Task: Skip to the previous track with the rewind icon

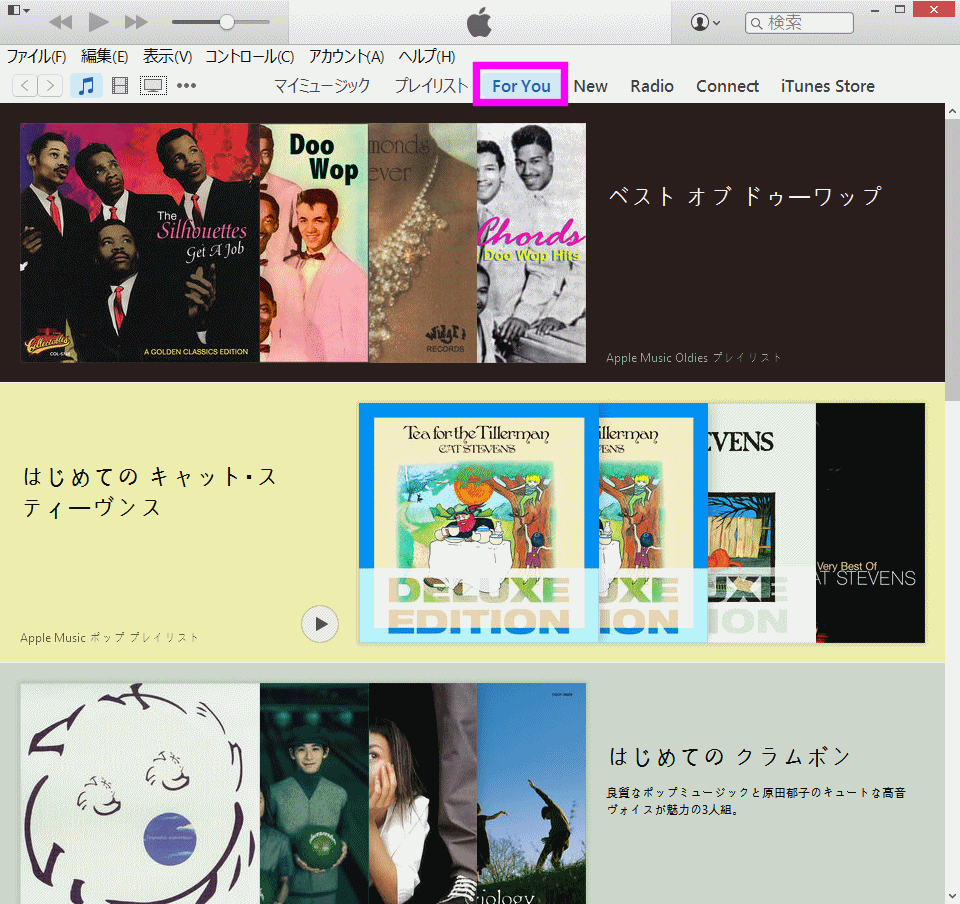Action: coord(60,22)
